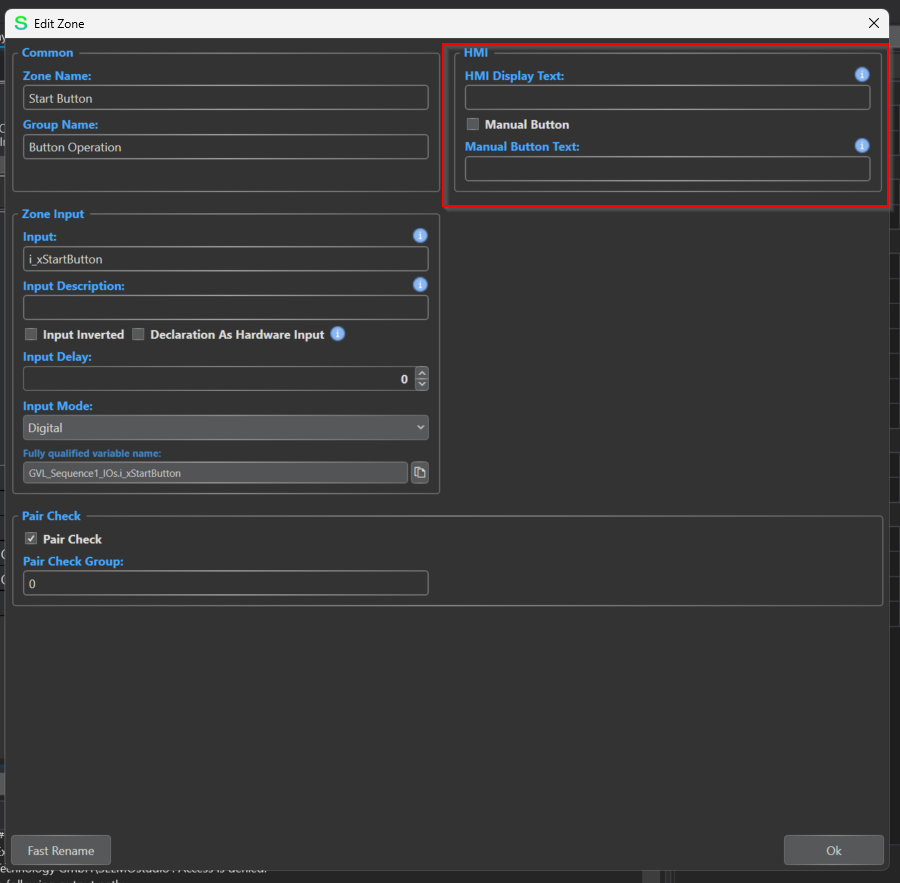Click the info icon beside HMI Display Text

click(x=862, y=75)
